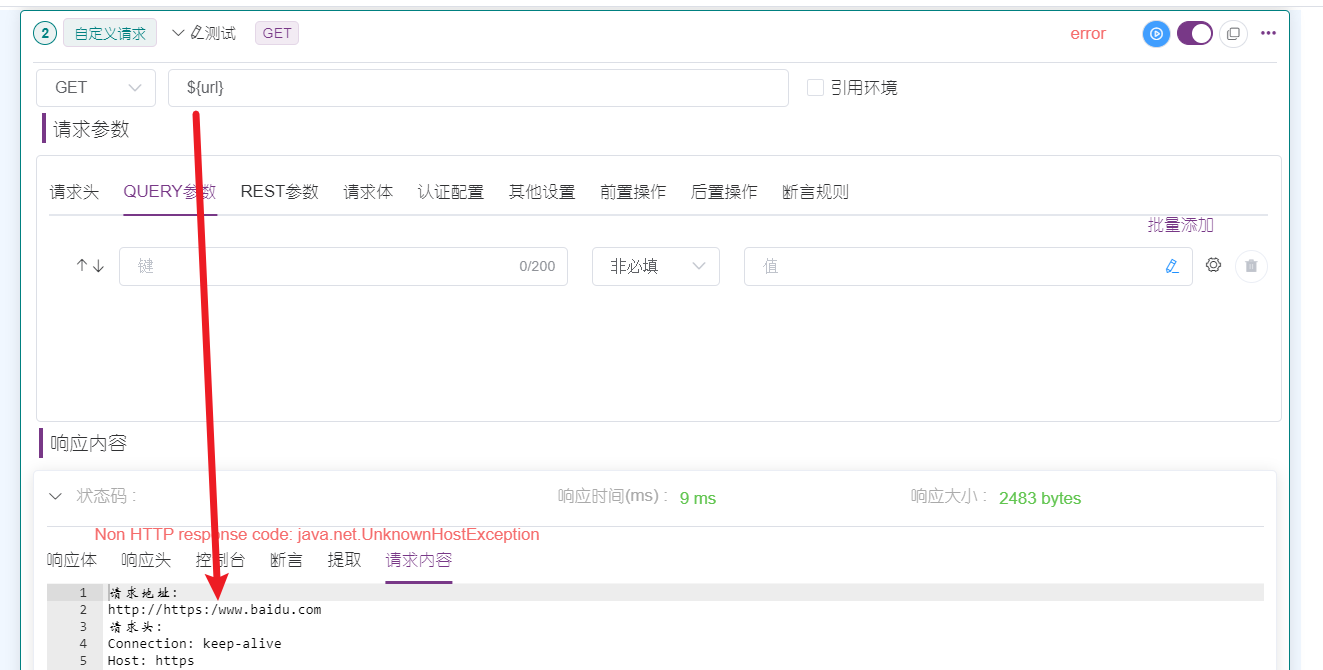Click the 值 value input field
The image size is (1323, 670).
tap(968, 267)
